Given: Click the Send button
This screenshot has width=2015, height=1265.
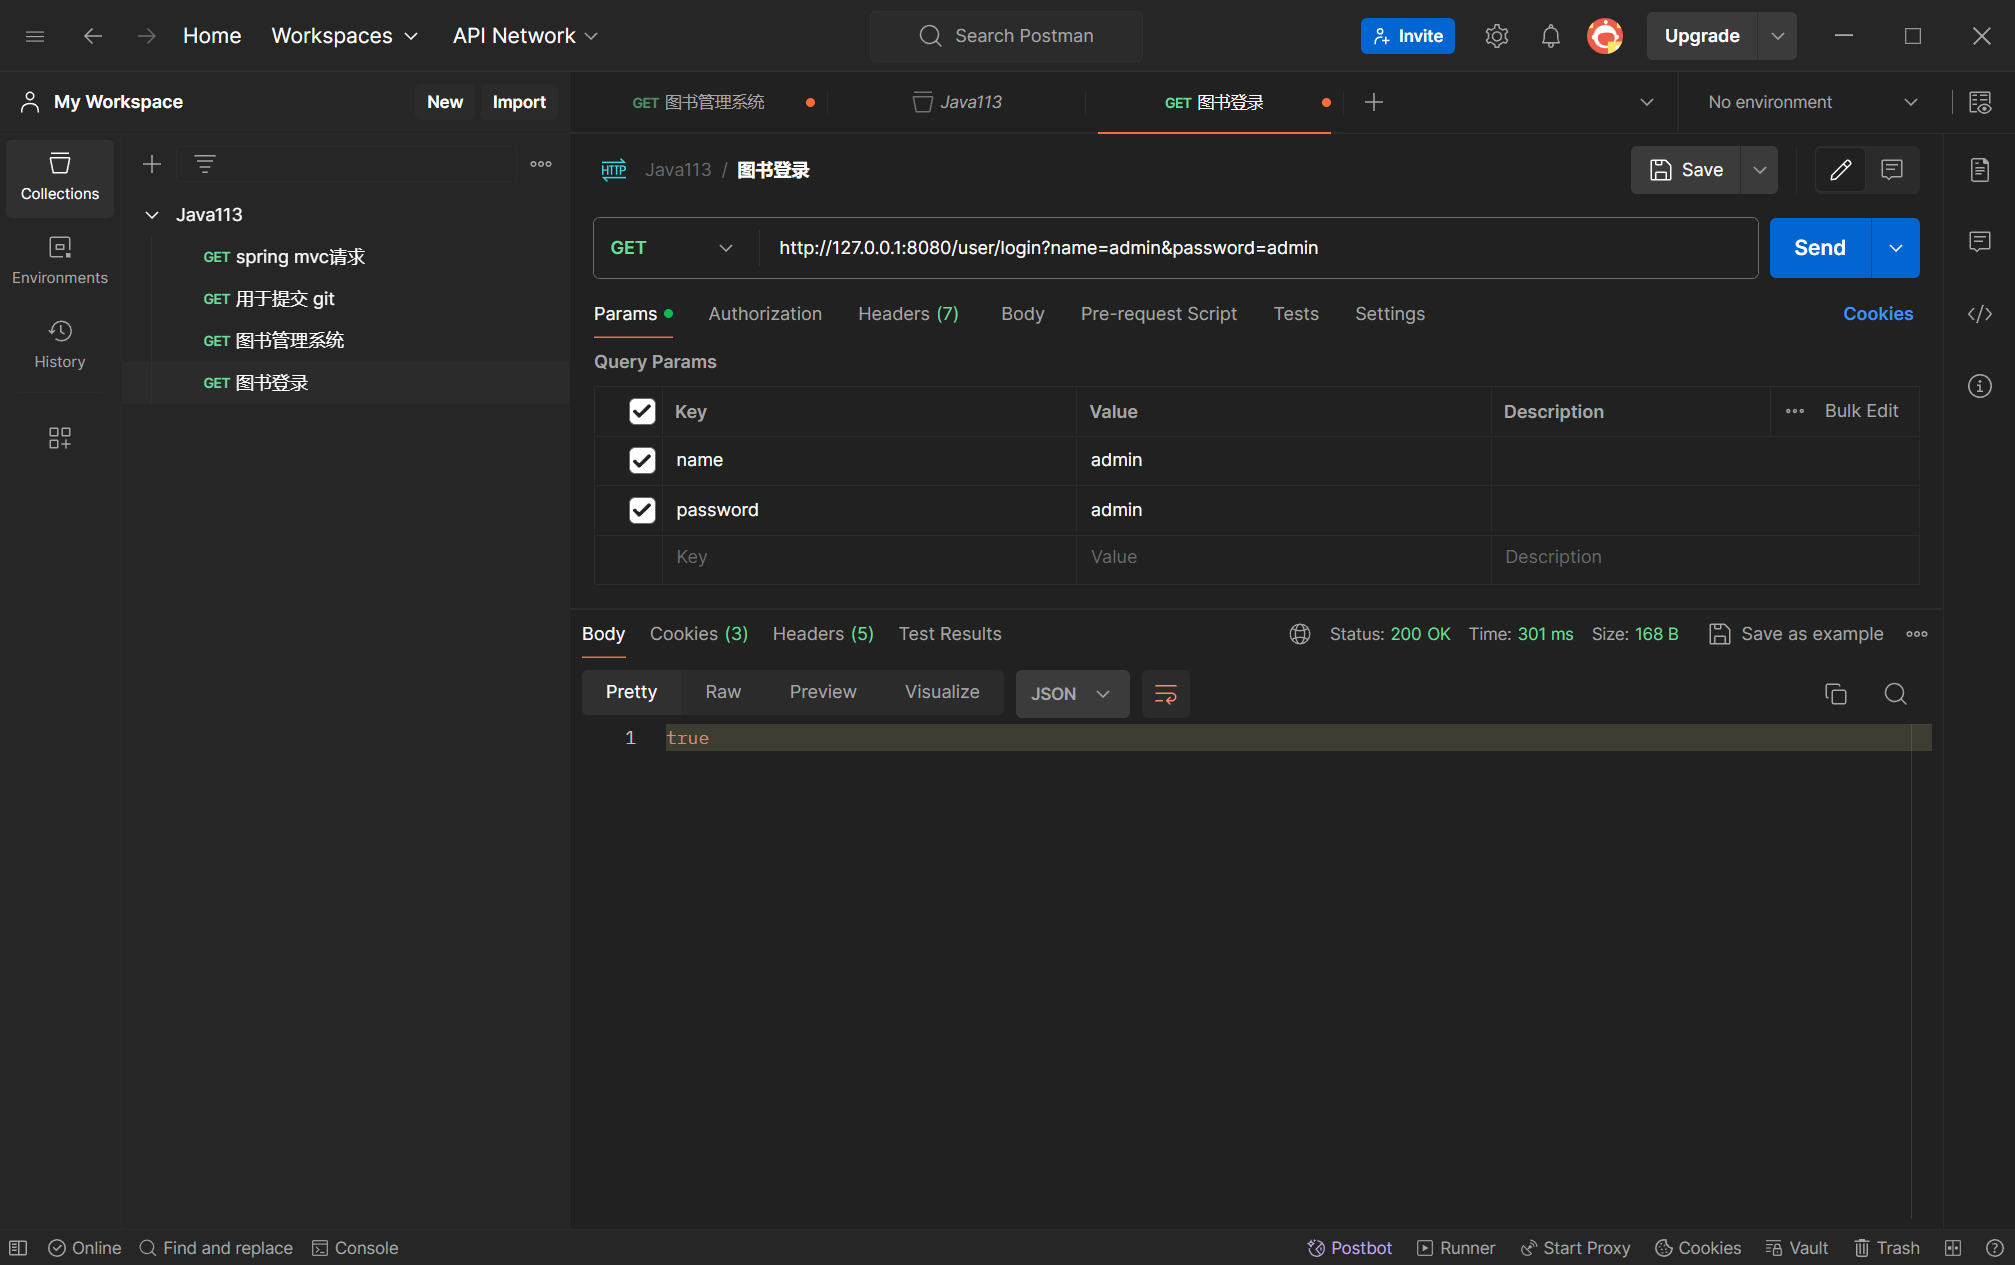Looking at the screenshot, I should [x=1820, y=248].
